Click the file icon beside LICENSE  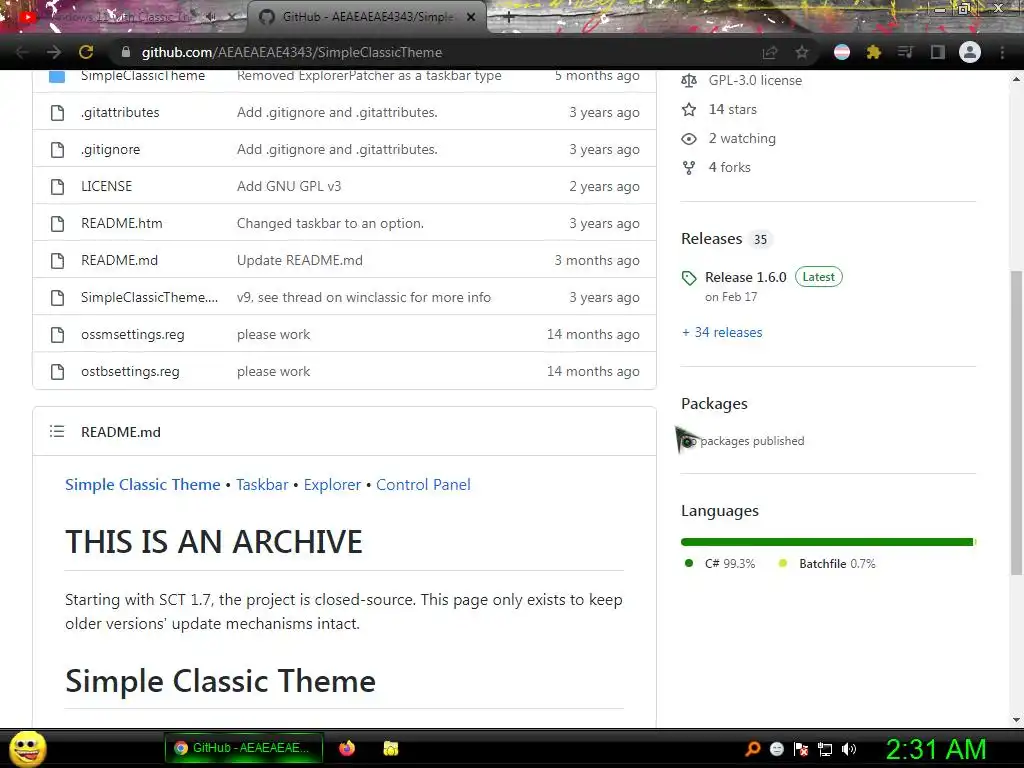pyautogui.click(x=57, y=187)
